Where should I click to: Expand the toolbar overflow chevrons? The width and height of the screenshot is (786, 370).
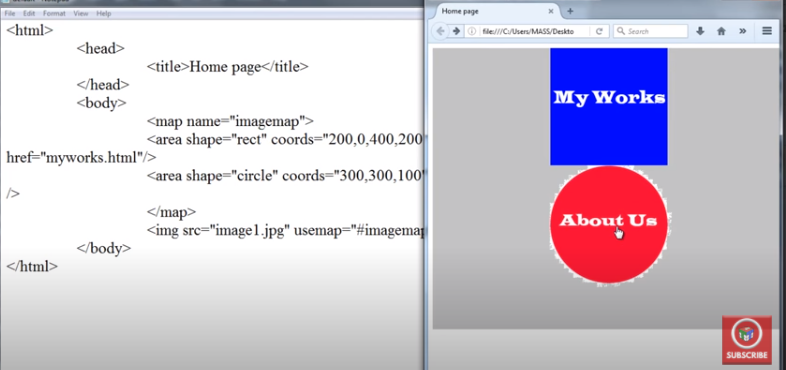coord(742,31)
